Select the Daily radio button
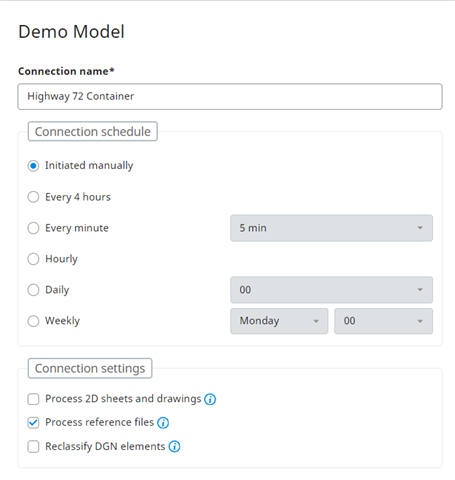Viewport: 455px width, 480px height. (x=33, y=290)
